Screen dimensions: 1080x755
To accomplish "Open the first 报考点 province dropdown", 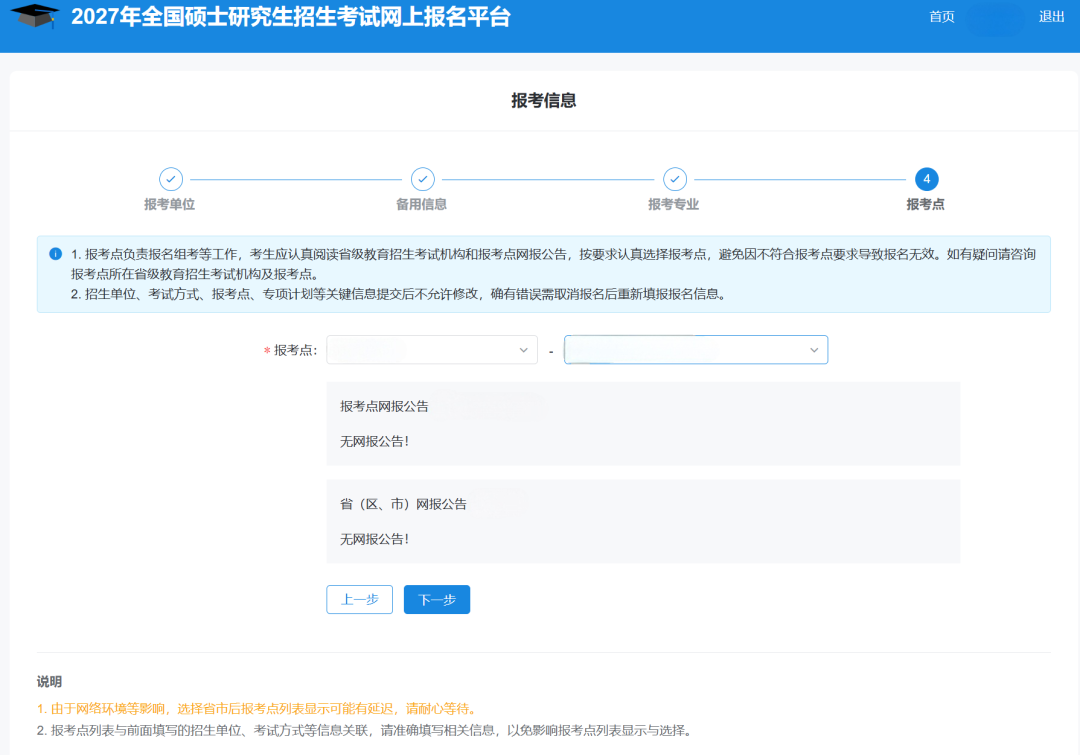I will (x=432, y=350).
